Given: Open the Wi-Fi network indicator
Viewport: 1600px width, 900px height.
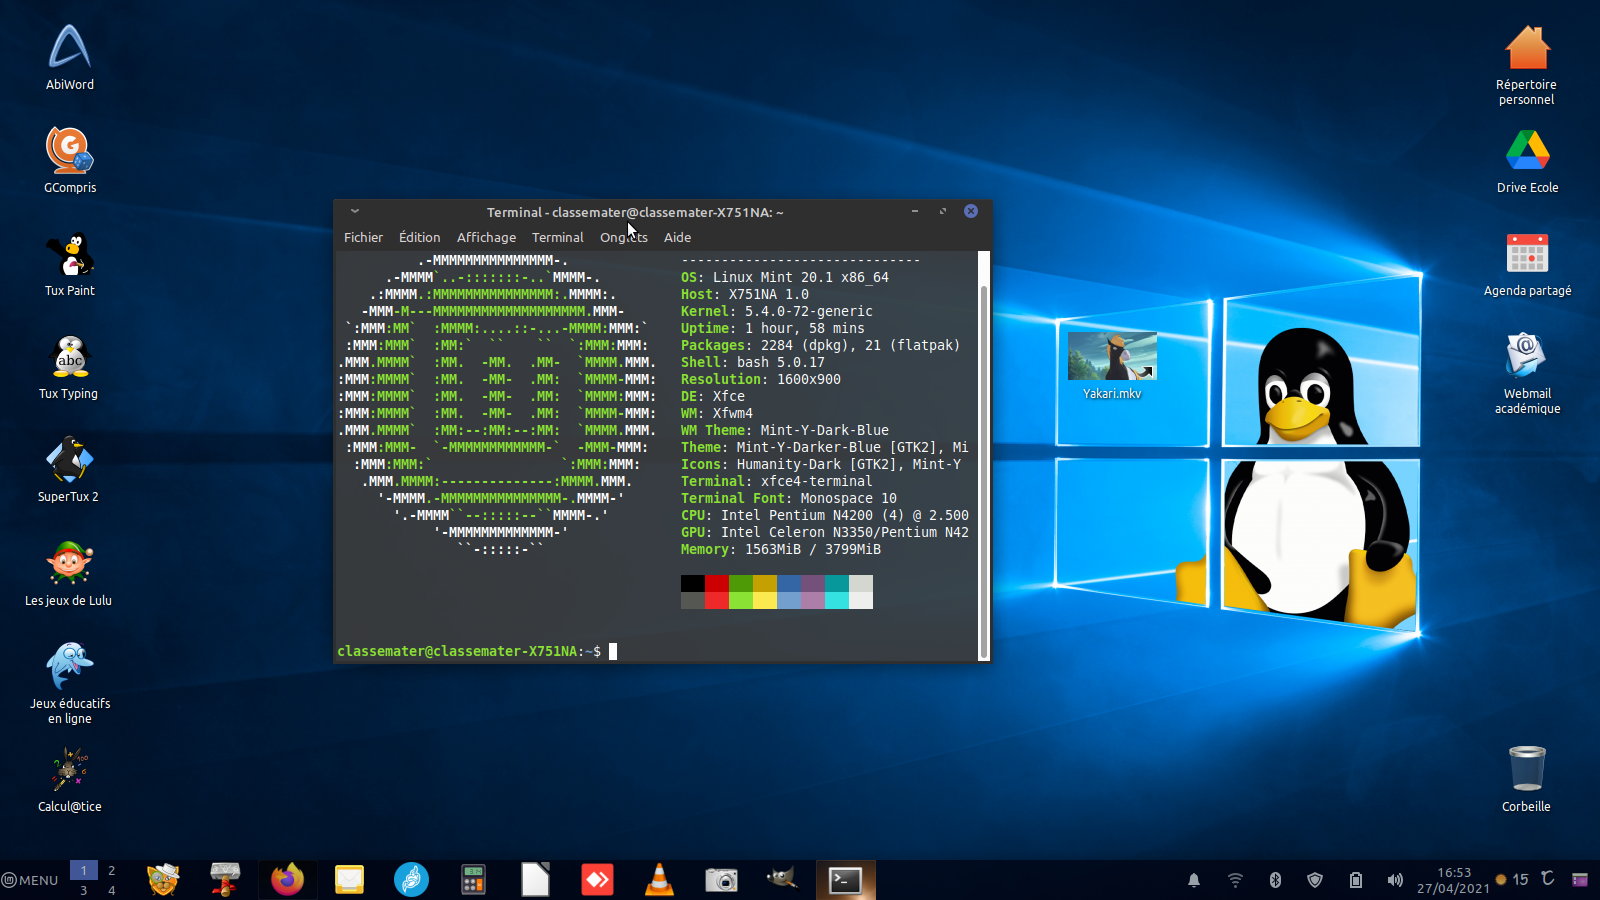Looking at the screenshot, I should pos(1236,880).
